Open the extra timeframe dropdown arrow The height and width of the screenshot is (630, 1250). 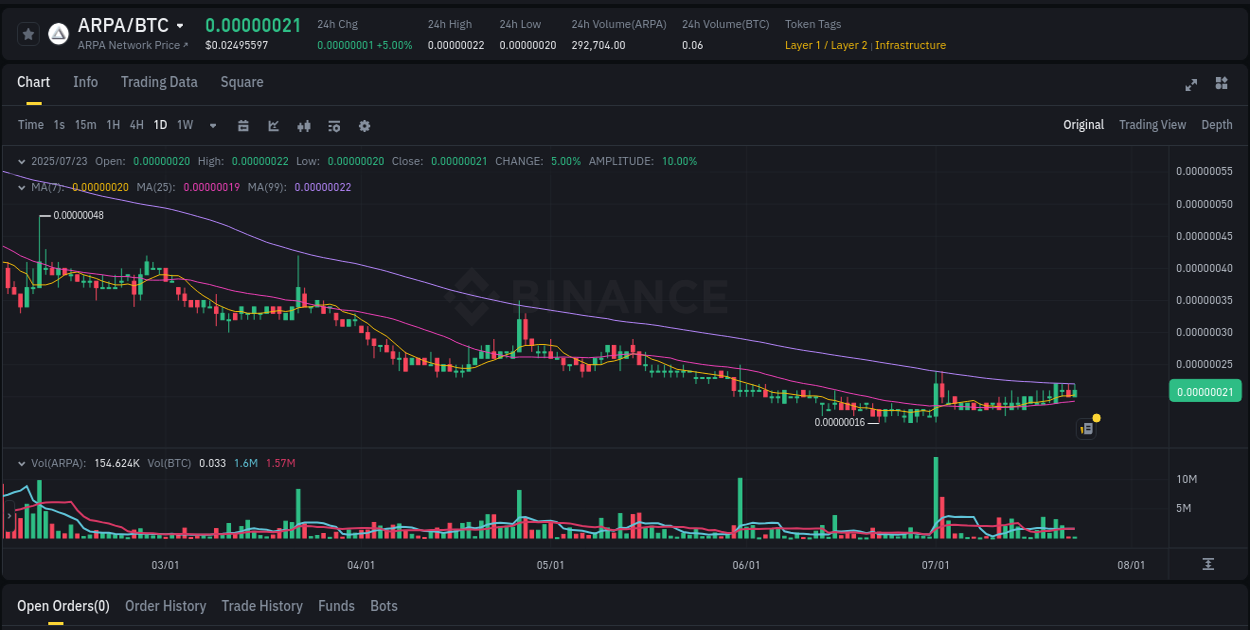point(212,125)
